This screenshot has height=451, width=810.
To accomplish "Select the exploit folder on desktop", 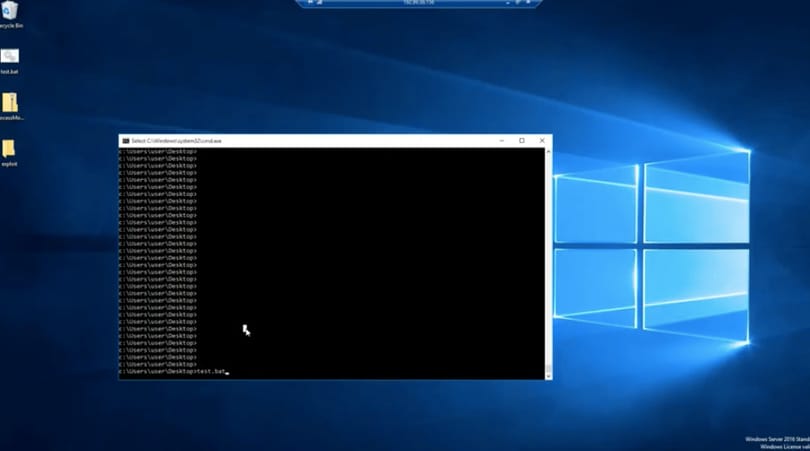I will (9, 152).
